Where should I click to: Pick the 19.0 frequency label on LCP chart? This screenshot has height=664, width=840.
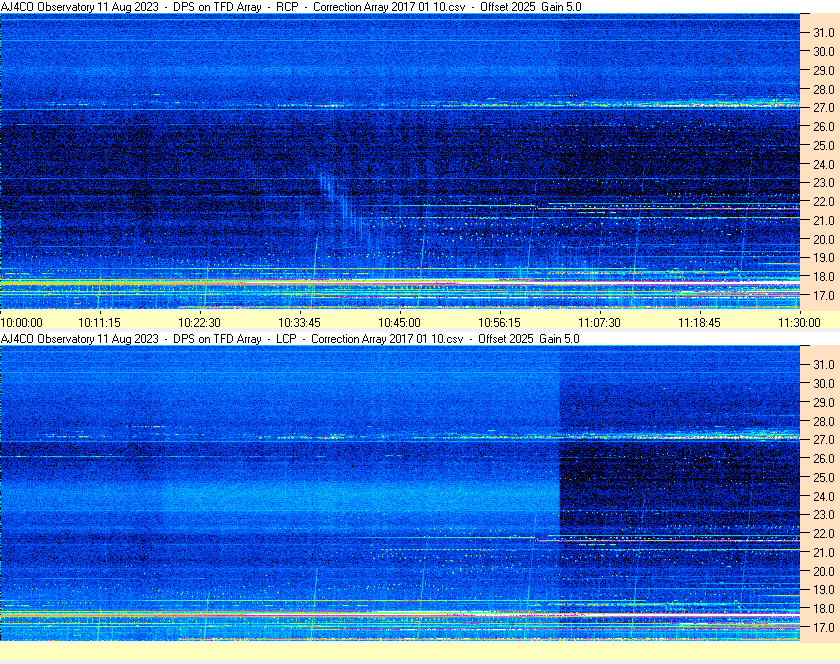[x=824, y=590]
